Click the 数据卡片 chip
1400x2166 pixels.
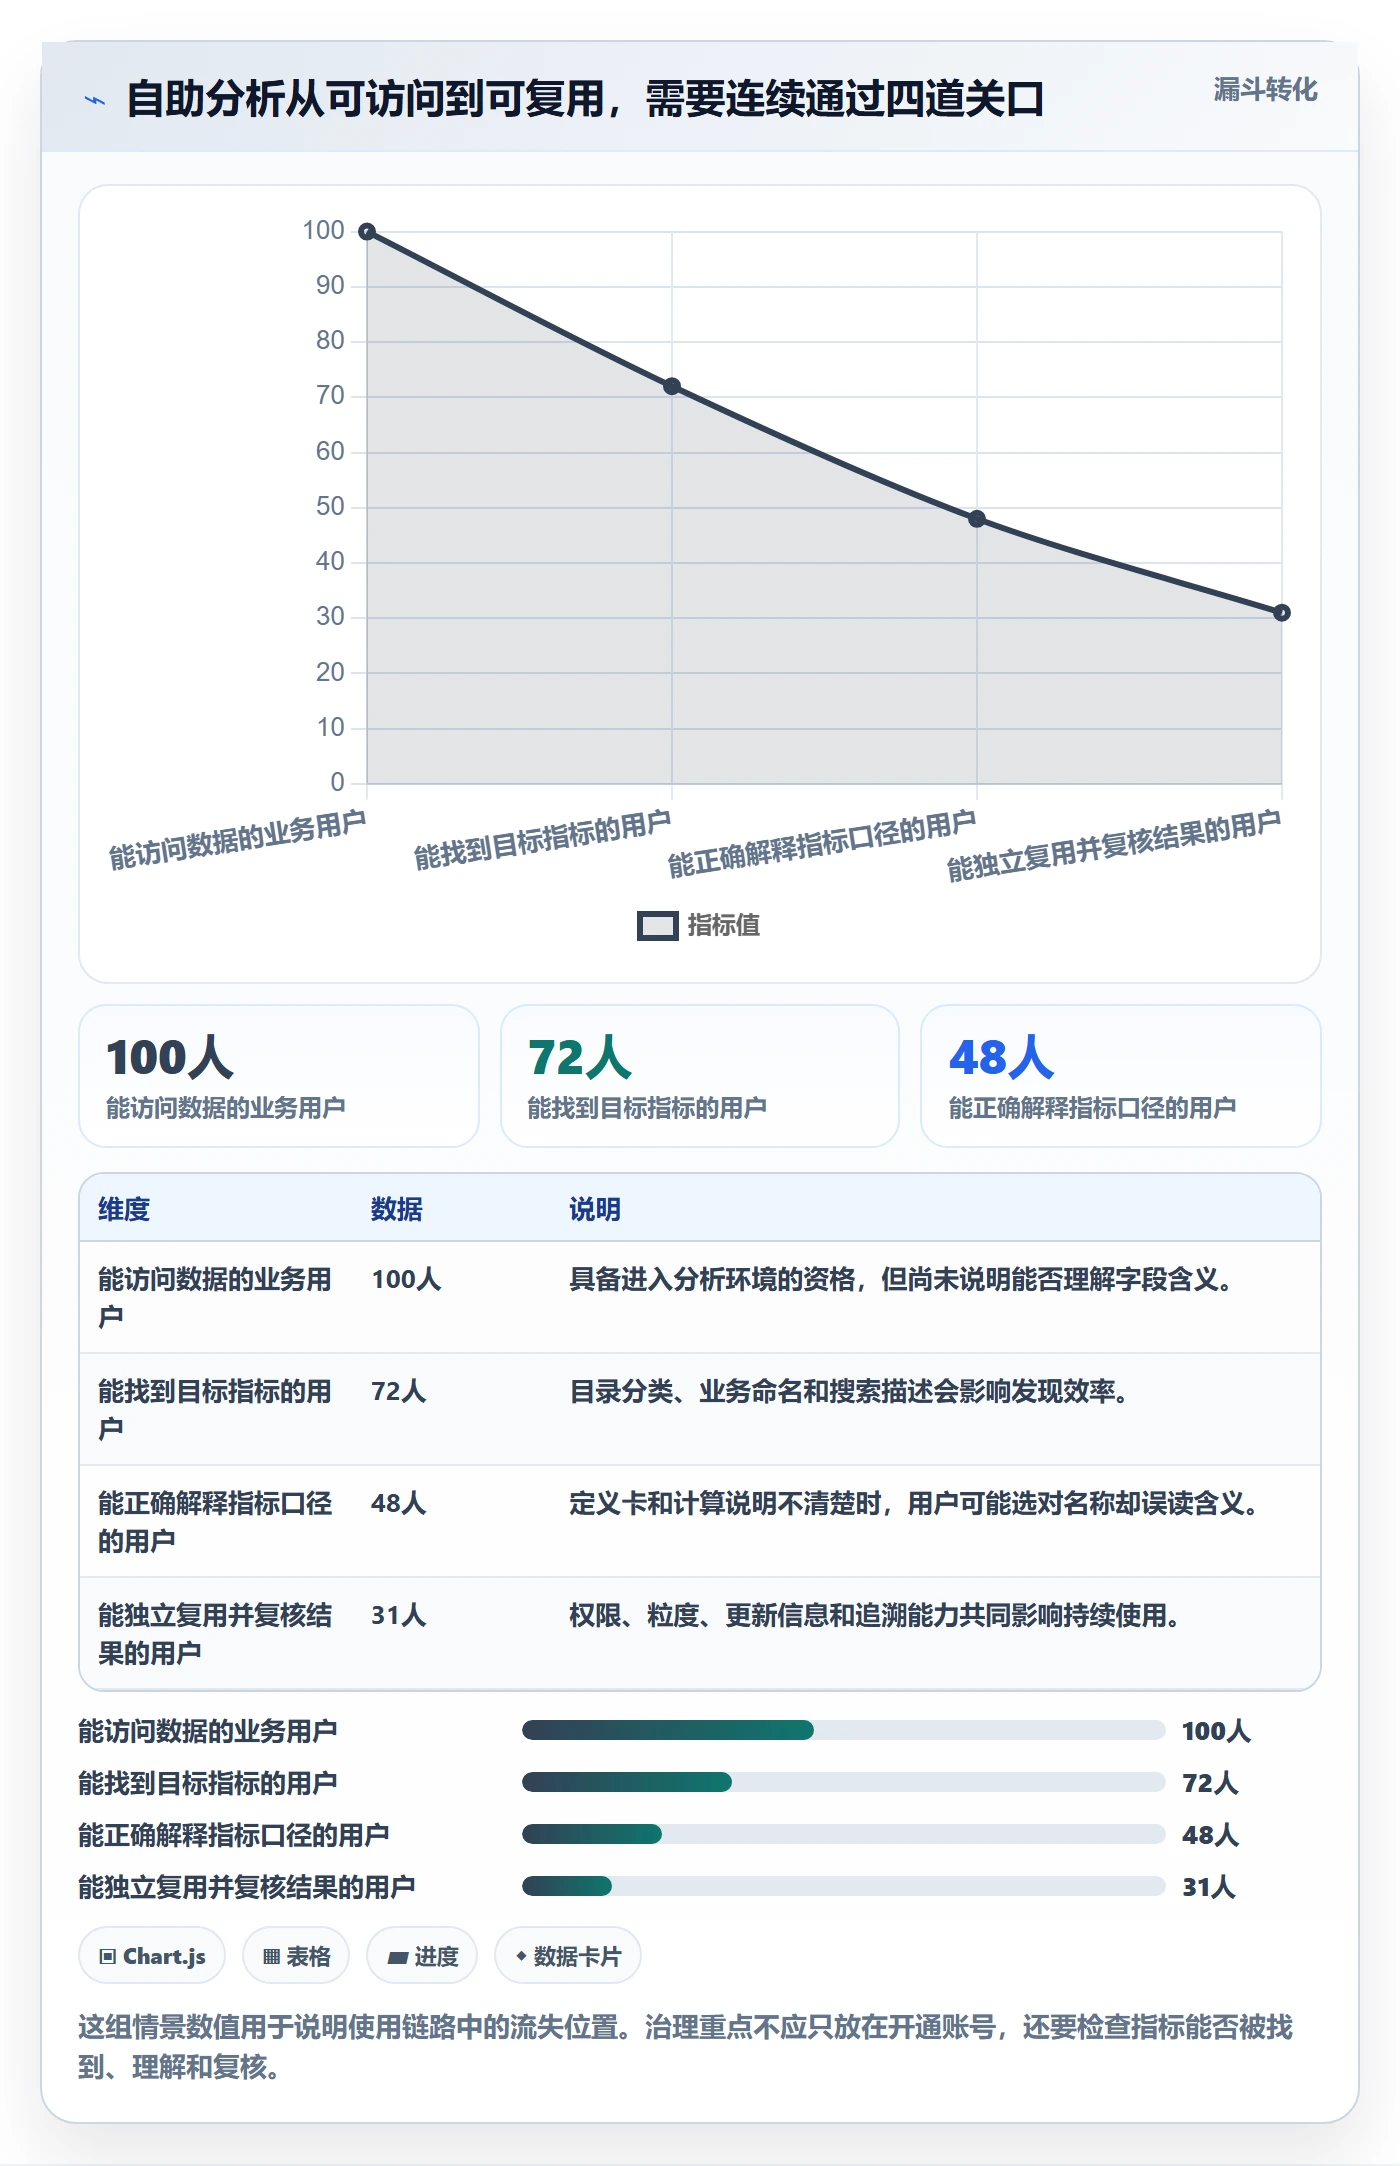568,1956
